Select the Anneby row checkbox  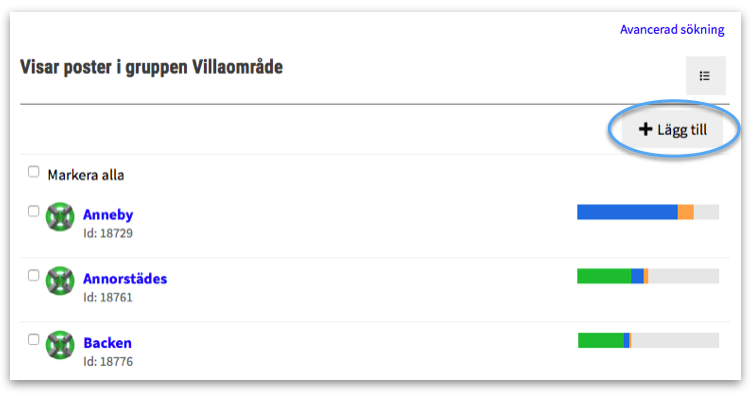(x=33, y=211)
